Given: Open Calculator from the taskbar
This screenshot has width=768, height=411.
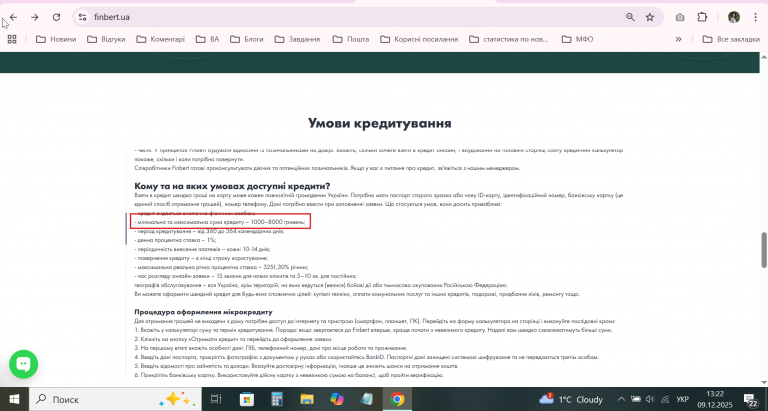Looking at the screenshot, I should pos(277,399).
